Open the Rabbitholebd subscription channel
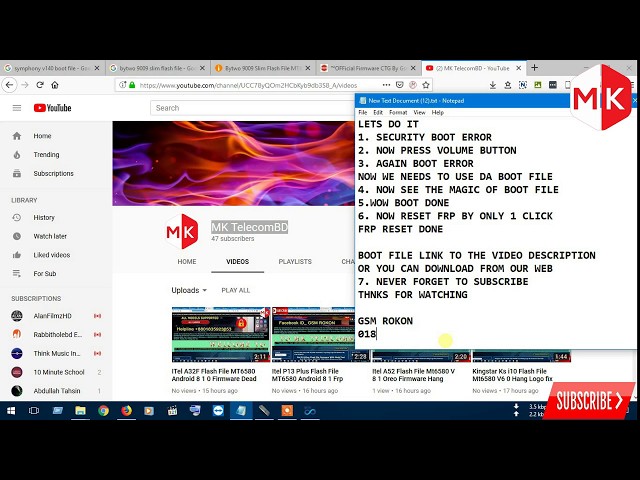640x480 pixels. [x=56, y=335]
